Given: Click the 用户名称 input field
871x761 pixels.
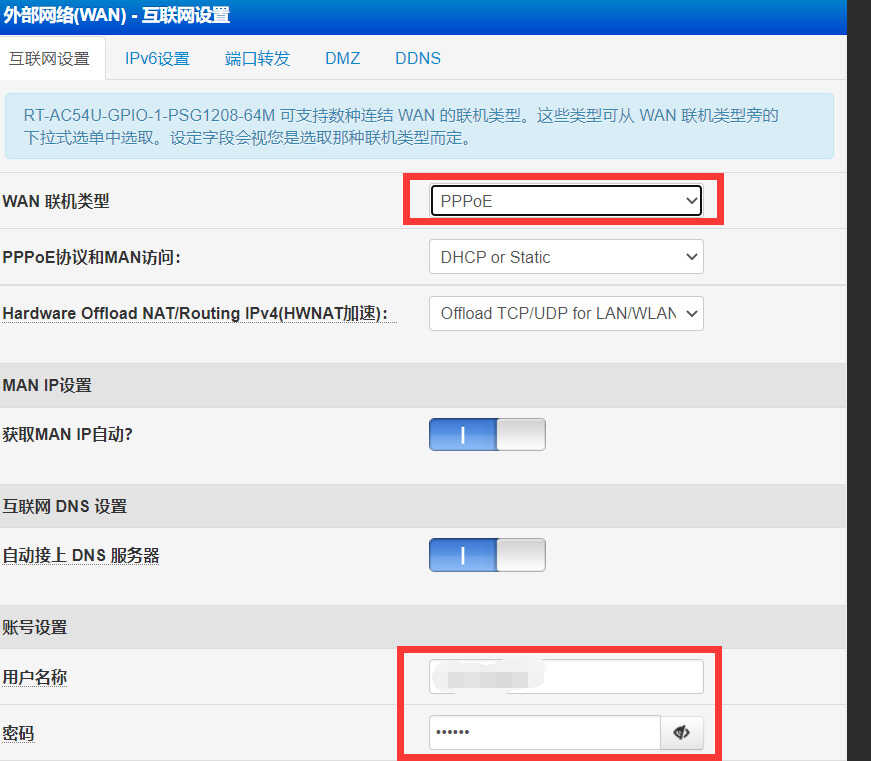Looking at the screenshot, I should tap(566, 677).
